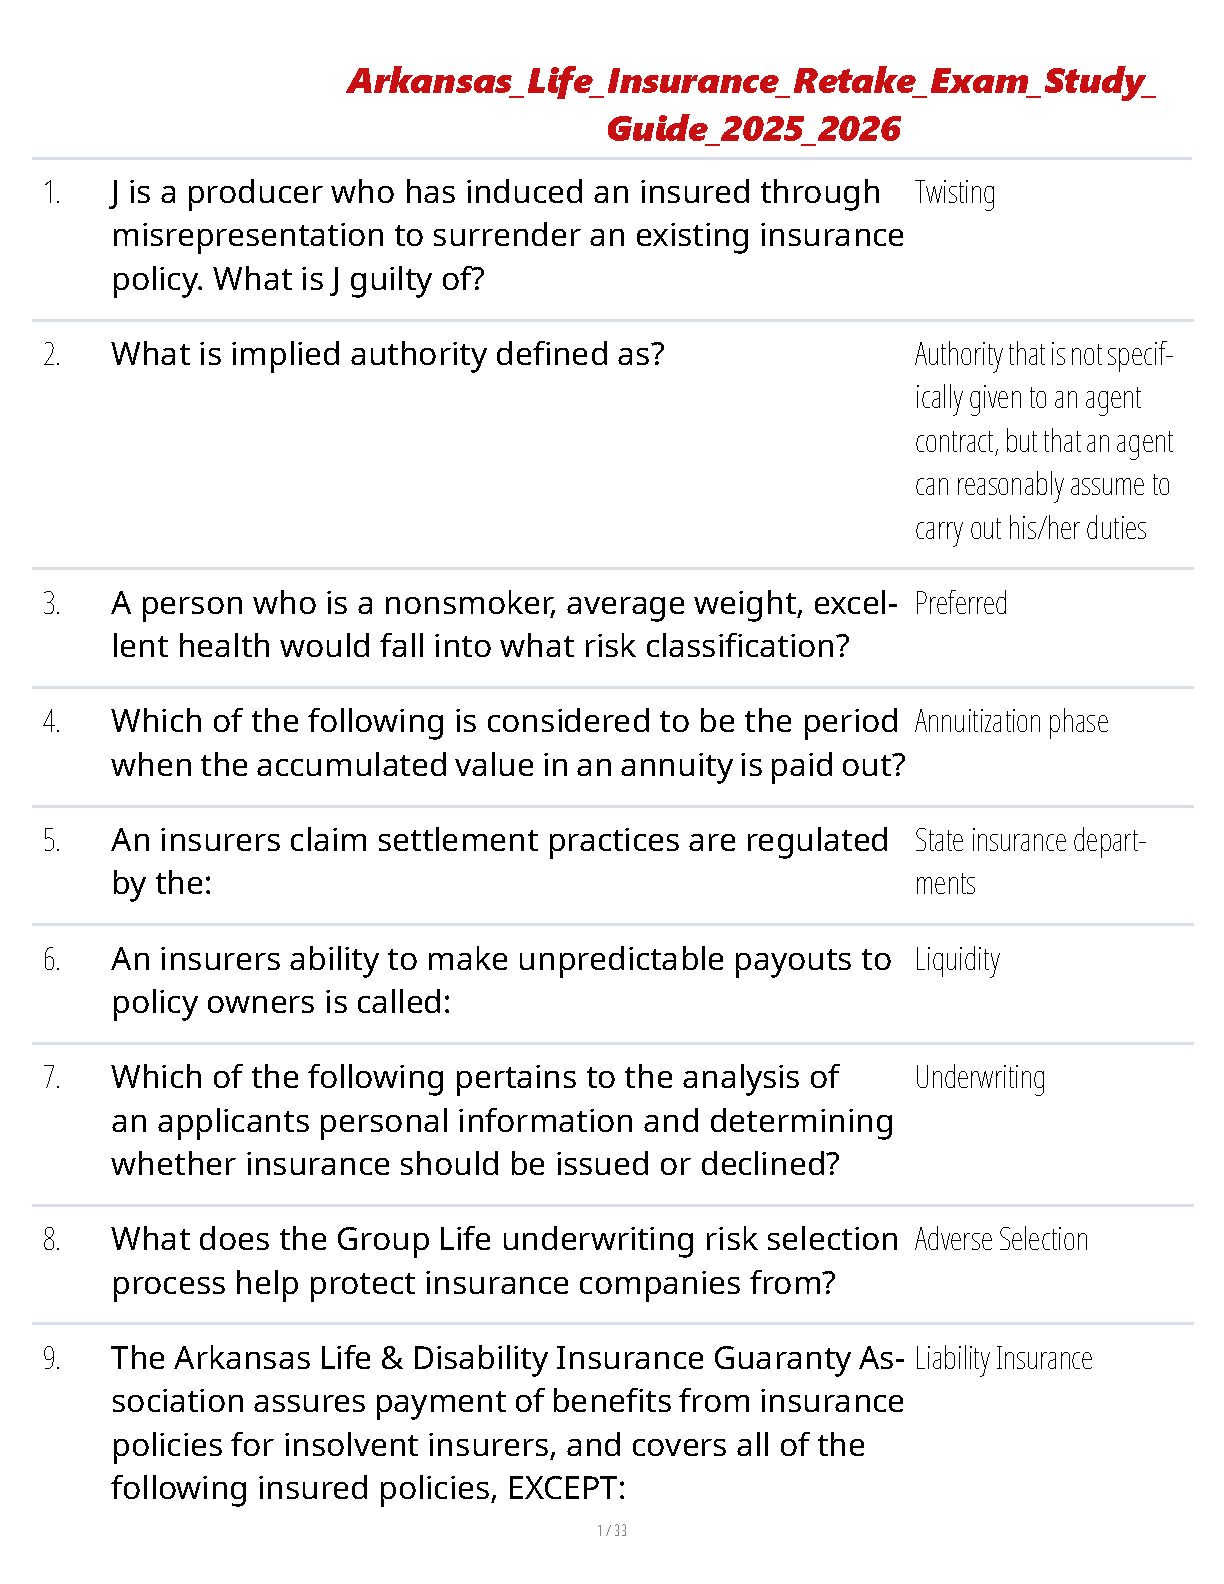Select the nonsmoker risk classification question
This screenshot has width=1224, height=1584.
(x=503, y=625)
